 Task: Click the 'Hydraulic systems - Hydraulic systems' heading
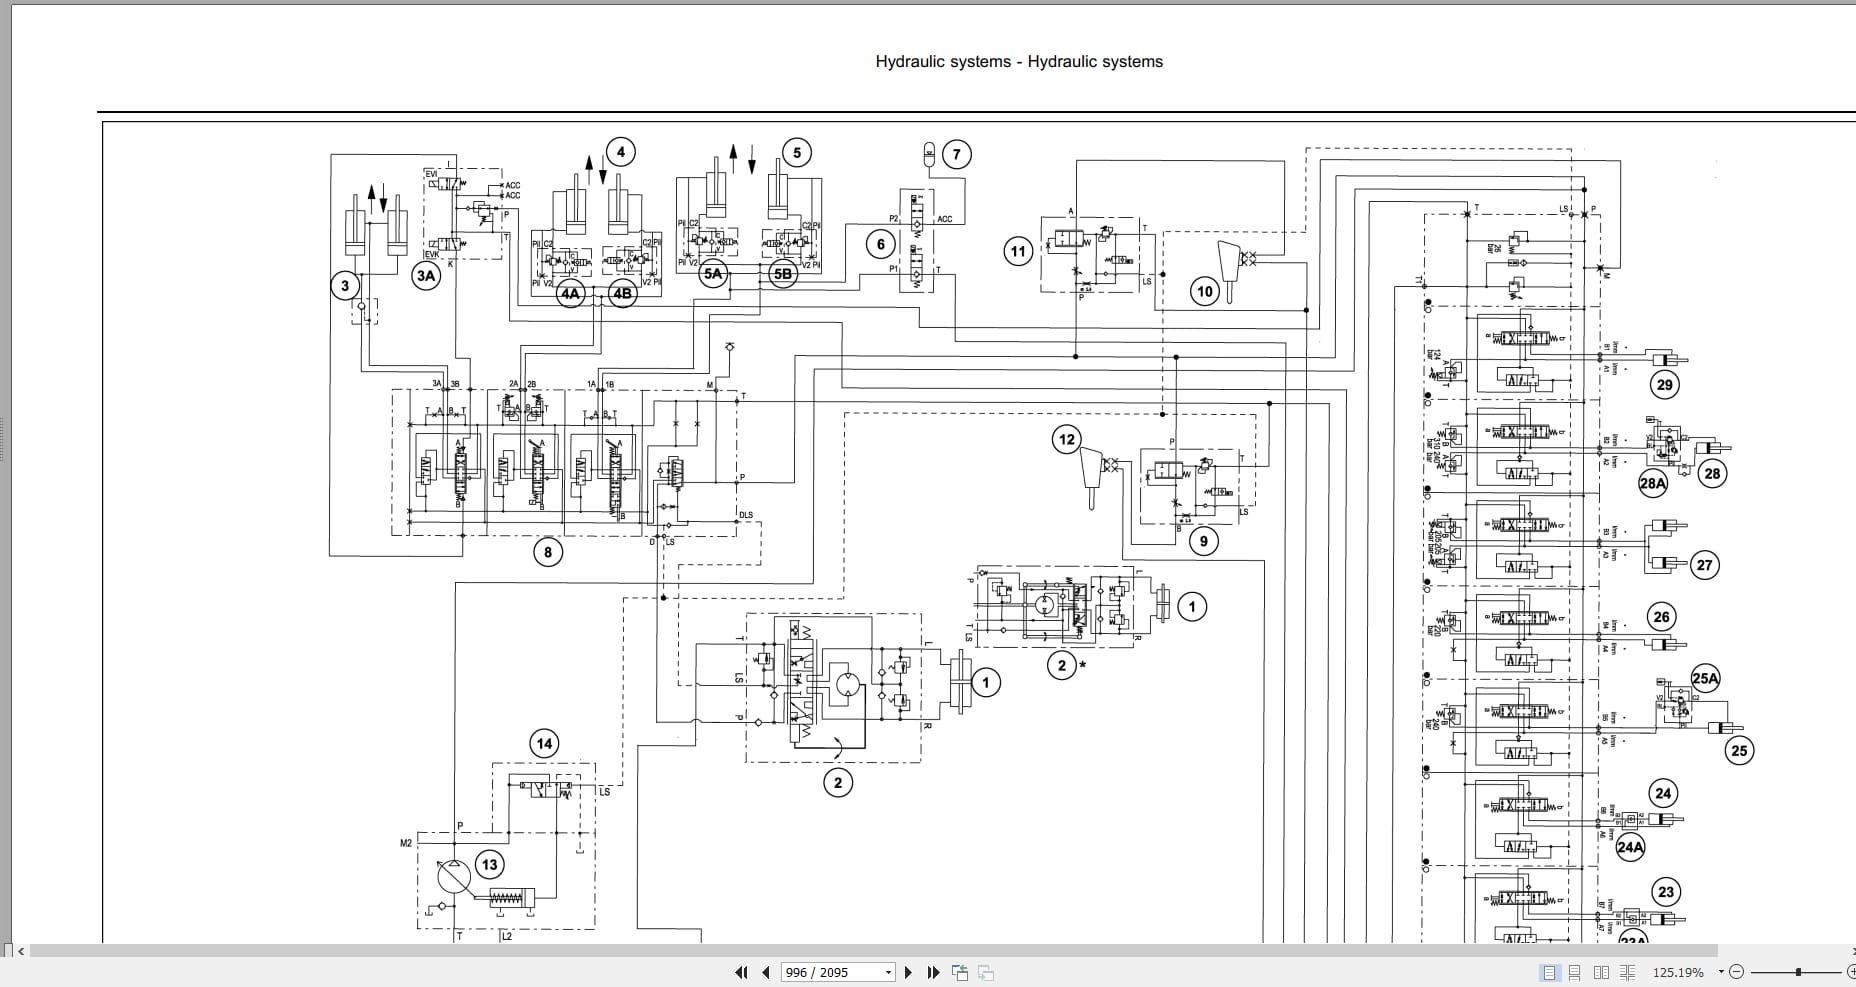click(x=1019, y=61)
